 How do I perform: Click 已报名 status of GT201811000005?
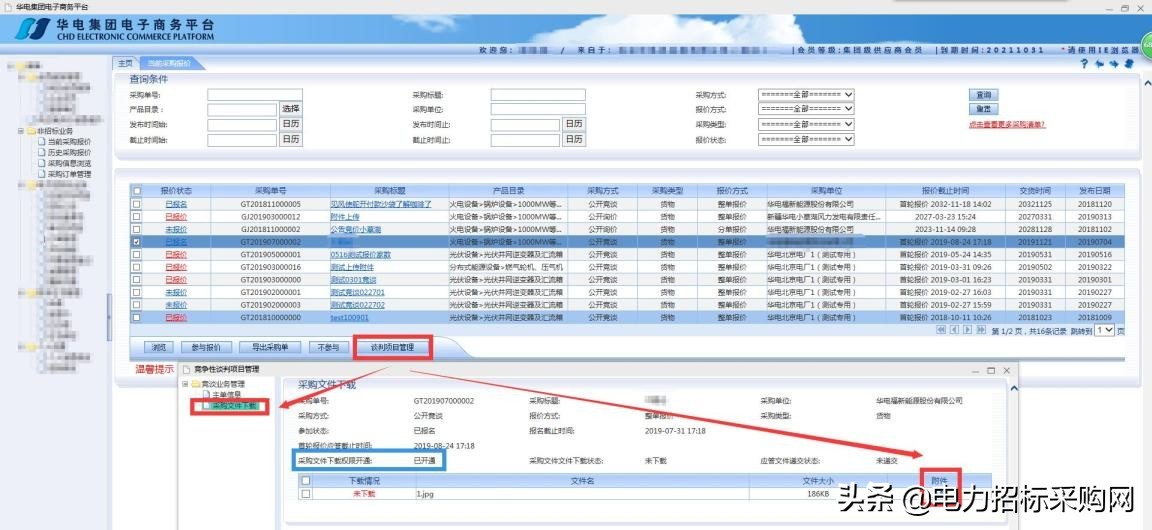pos(176,204)
